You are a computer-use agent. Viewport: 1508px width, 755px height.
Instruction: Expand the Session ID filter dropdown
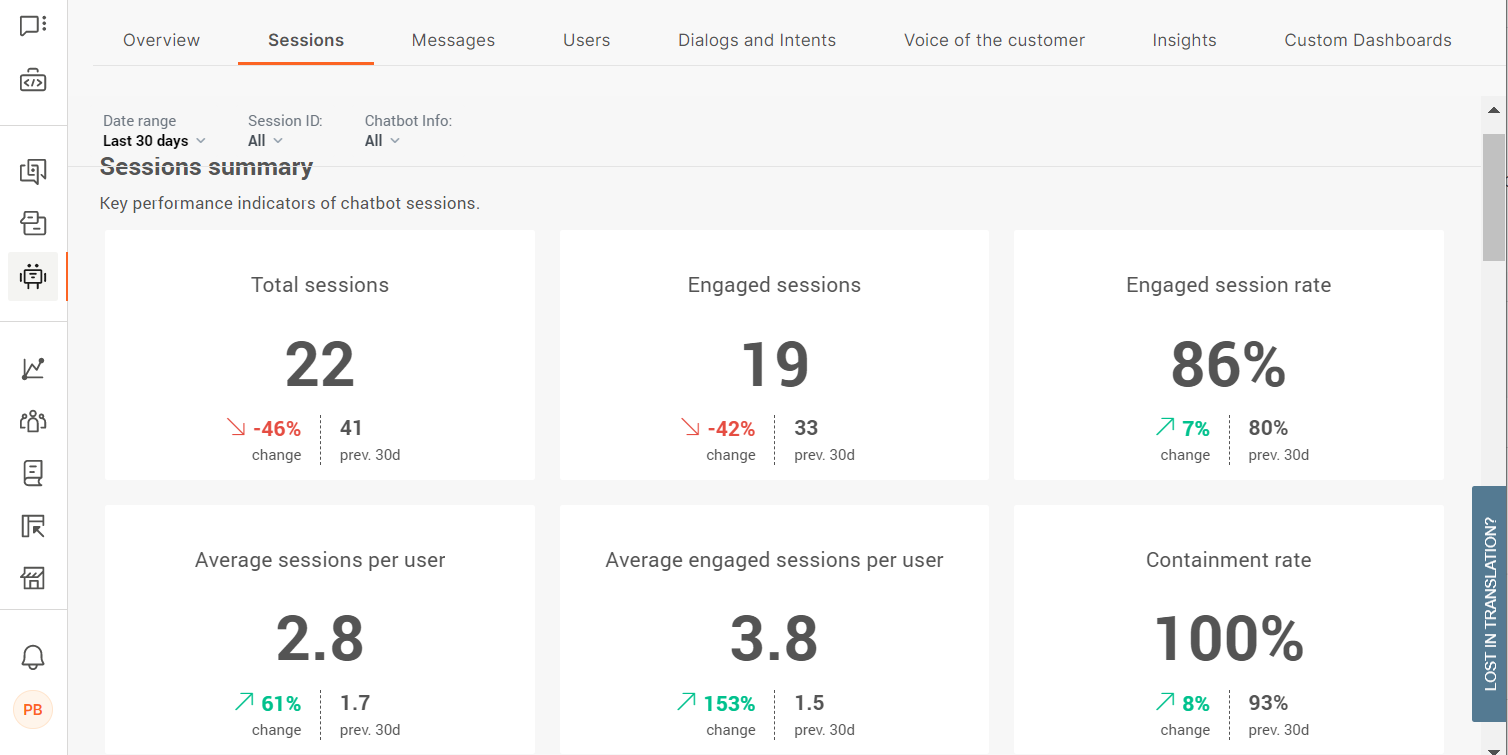tap(266, 141)
